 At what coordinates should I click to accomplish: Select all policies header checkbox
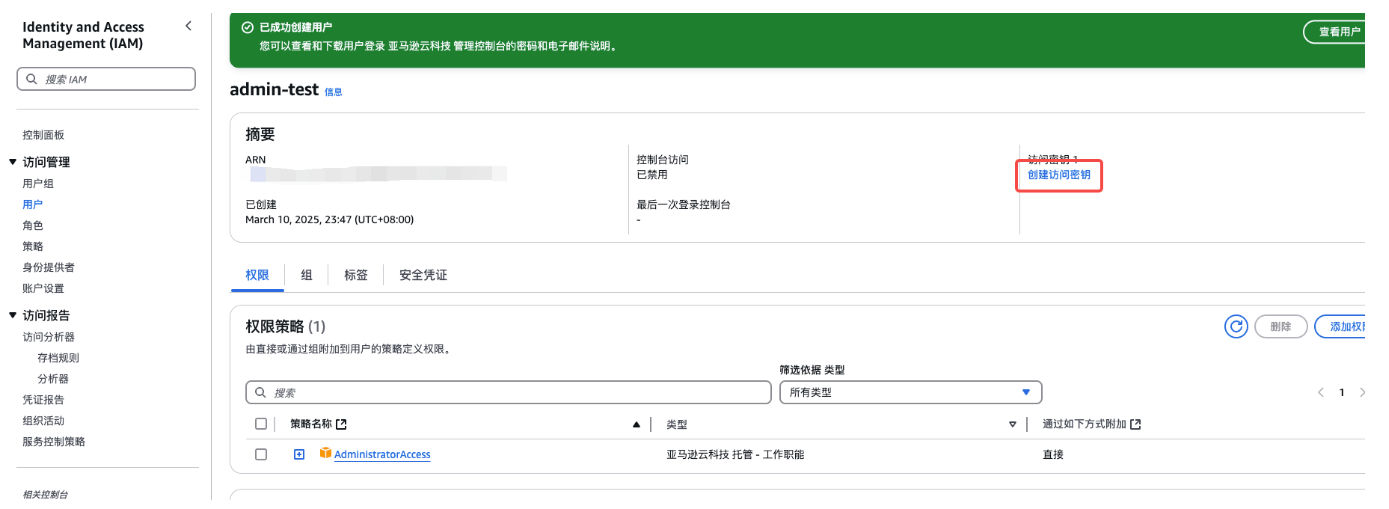click(261, 424)
